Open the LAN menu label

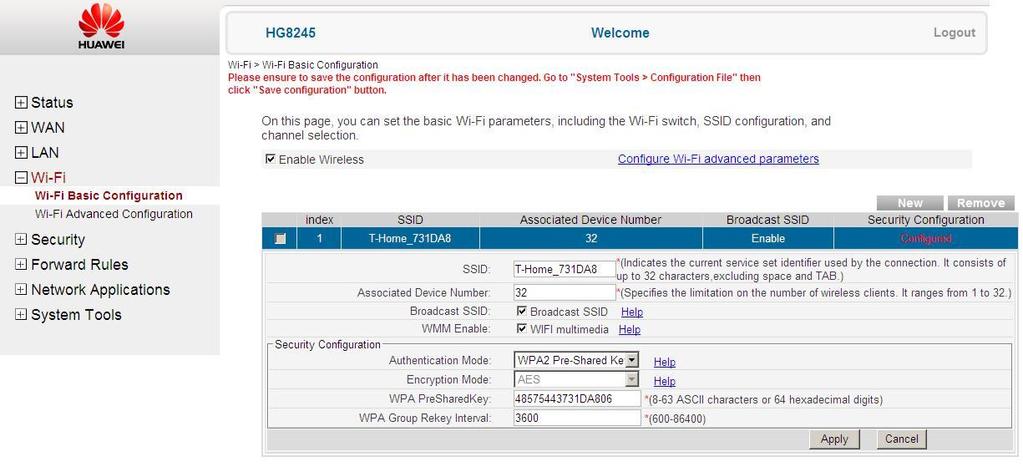[x=45, y=153]
